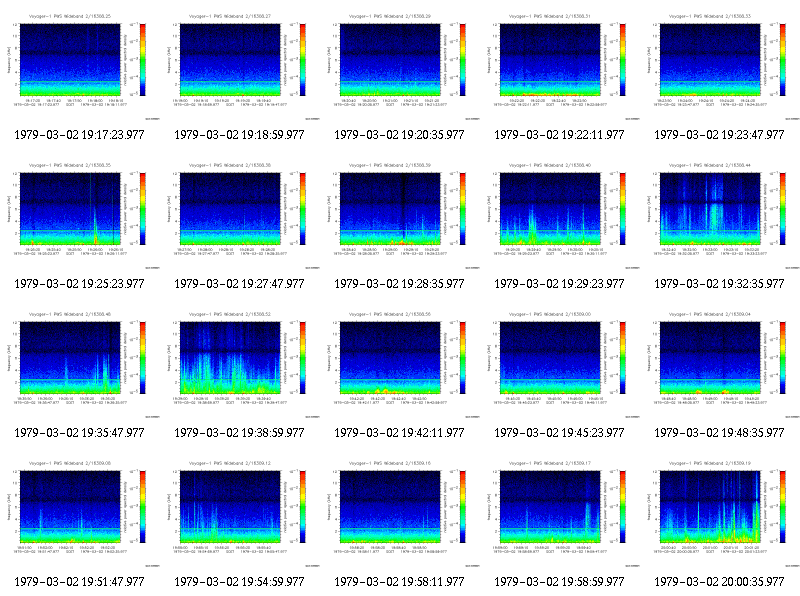800x596 pixels.
Task: Click caption text 1979-03-02 19:22:11.977
Action: [x=559, y=135]
